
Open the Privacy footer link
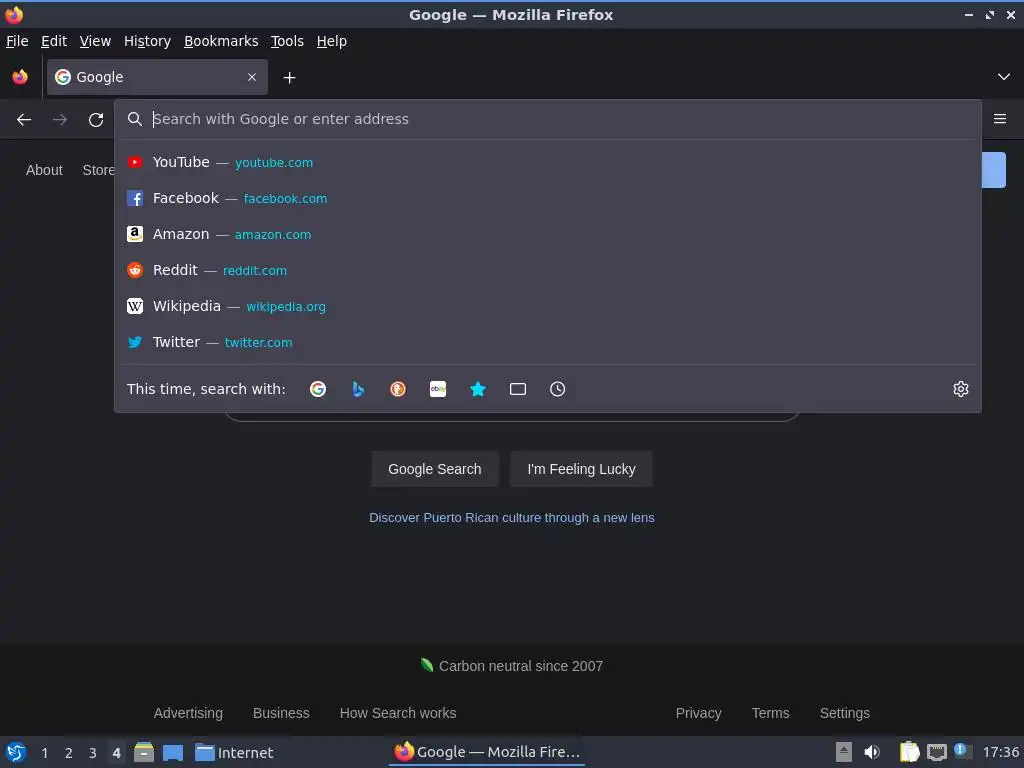point(698,713)
